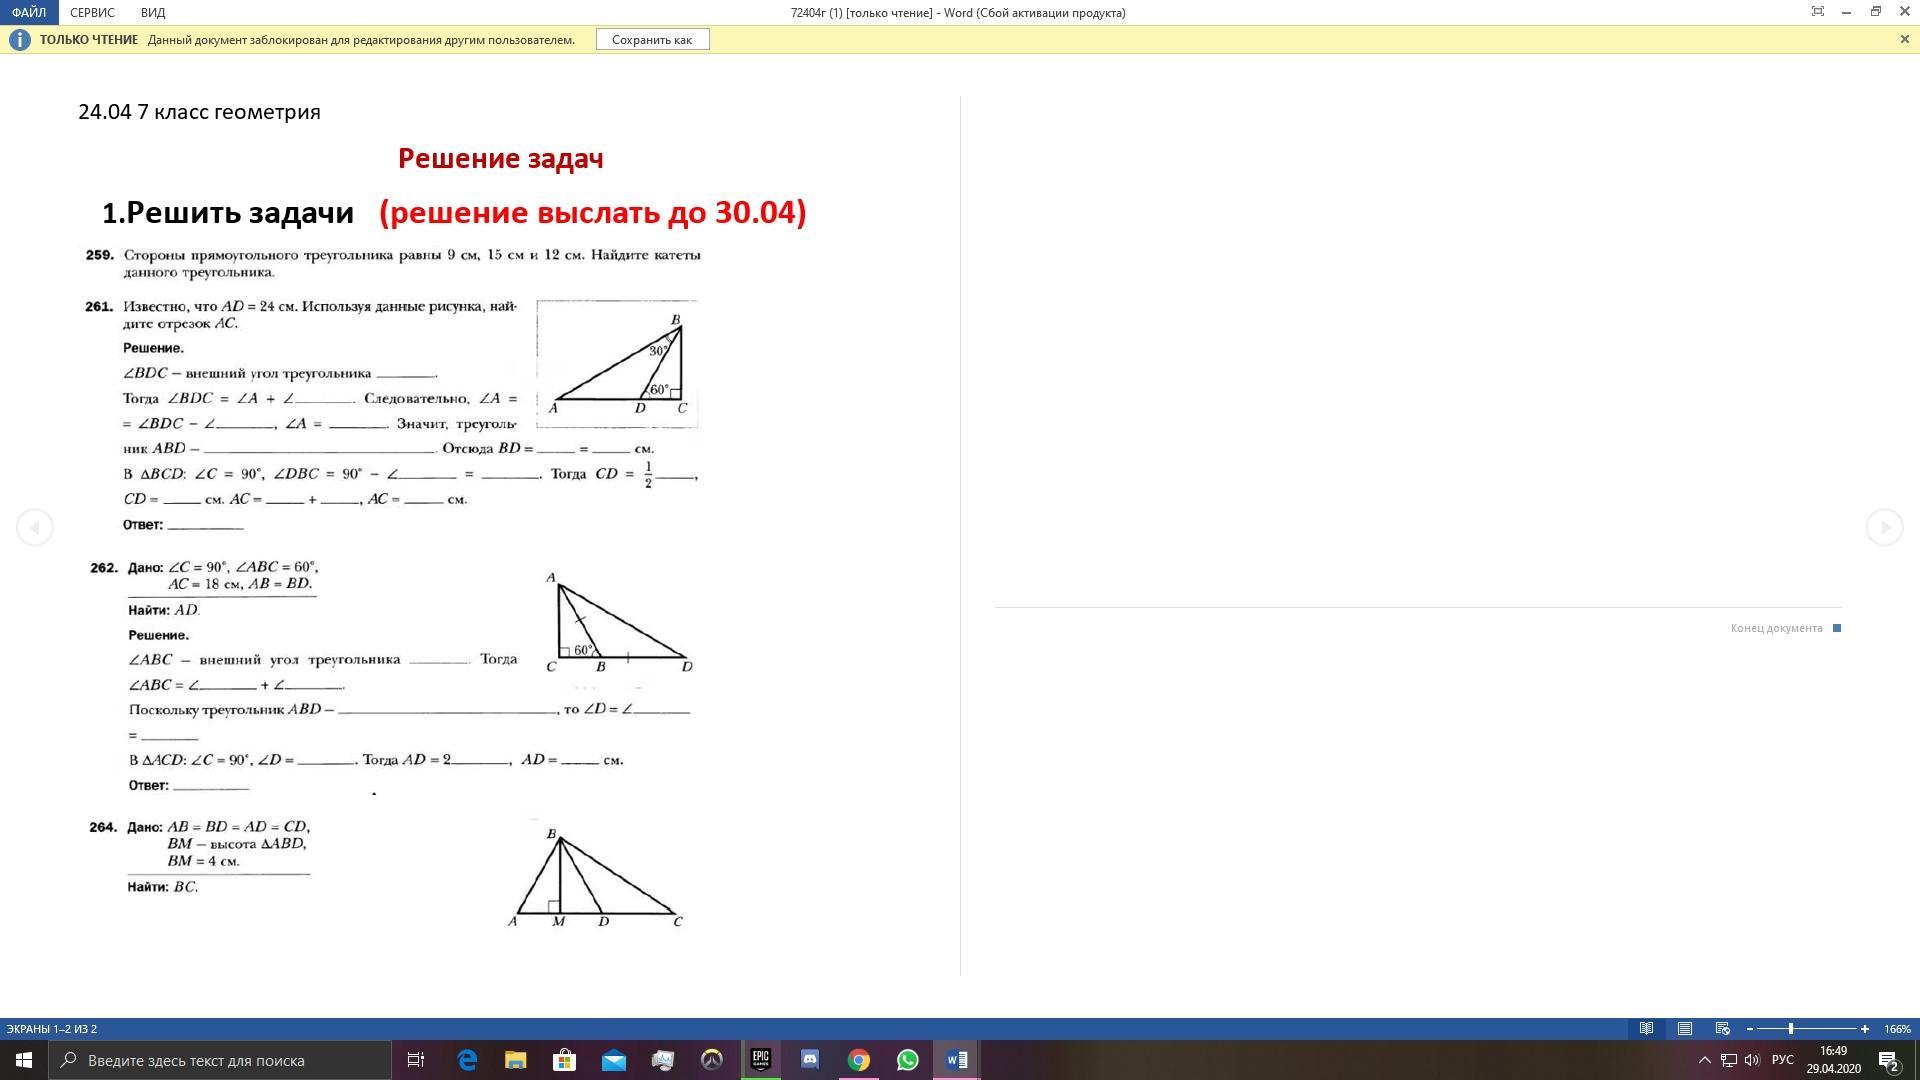
Task: Go to previous screen arrow
Action: point(35,527)
